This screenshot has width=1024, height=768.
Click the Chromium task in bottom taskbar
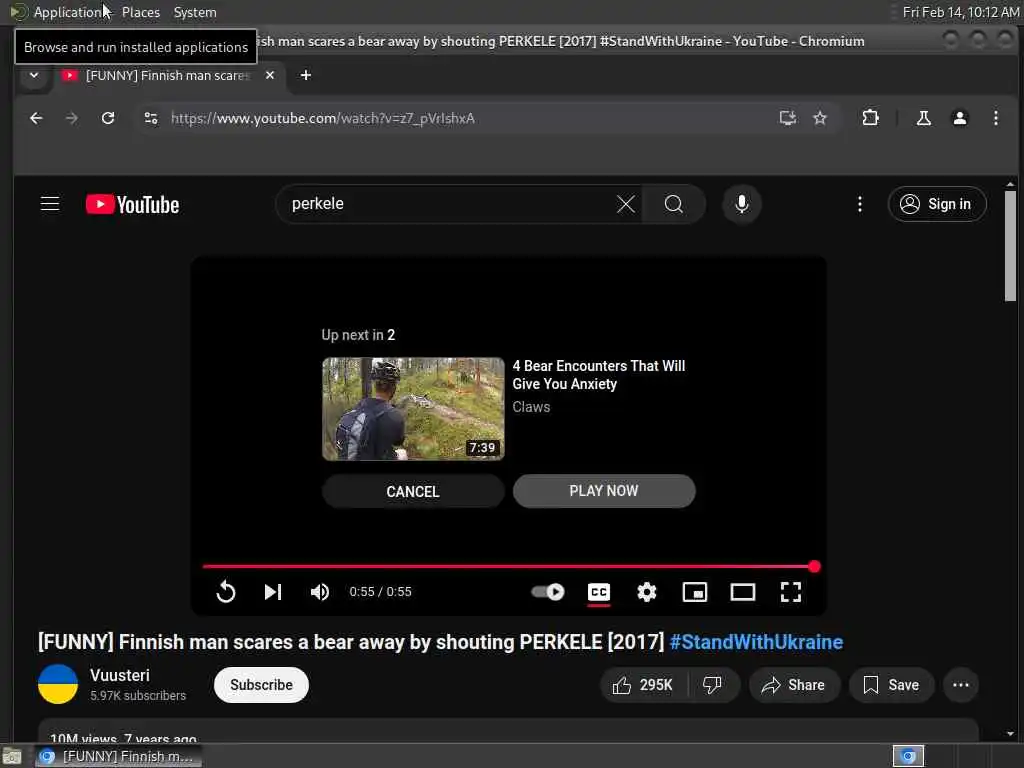(x=118, y=756)
